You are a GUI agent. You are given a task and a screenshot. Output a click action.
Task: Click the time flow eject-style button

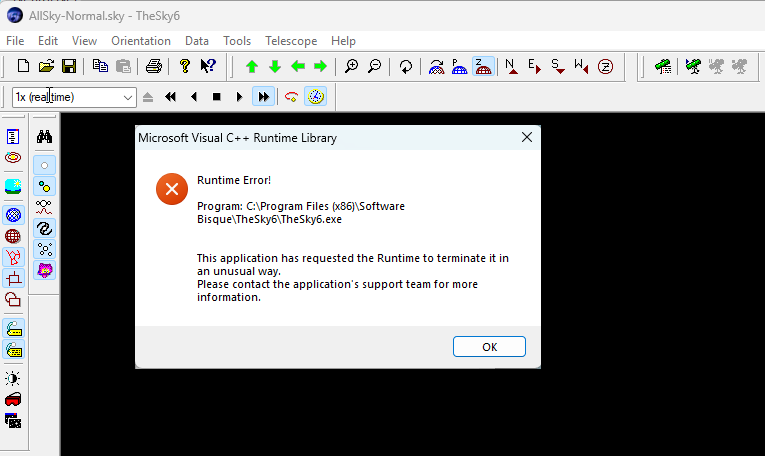(148, 97)
